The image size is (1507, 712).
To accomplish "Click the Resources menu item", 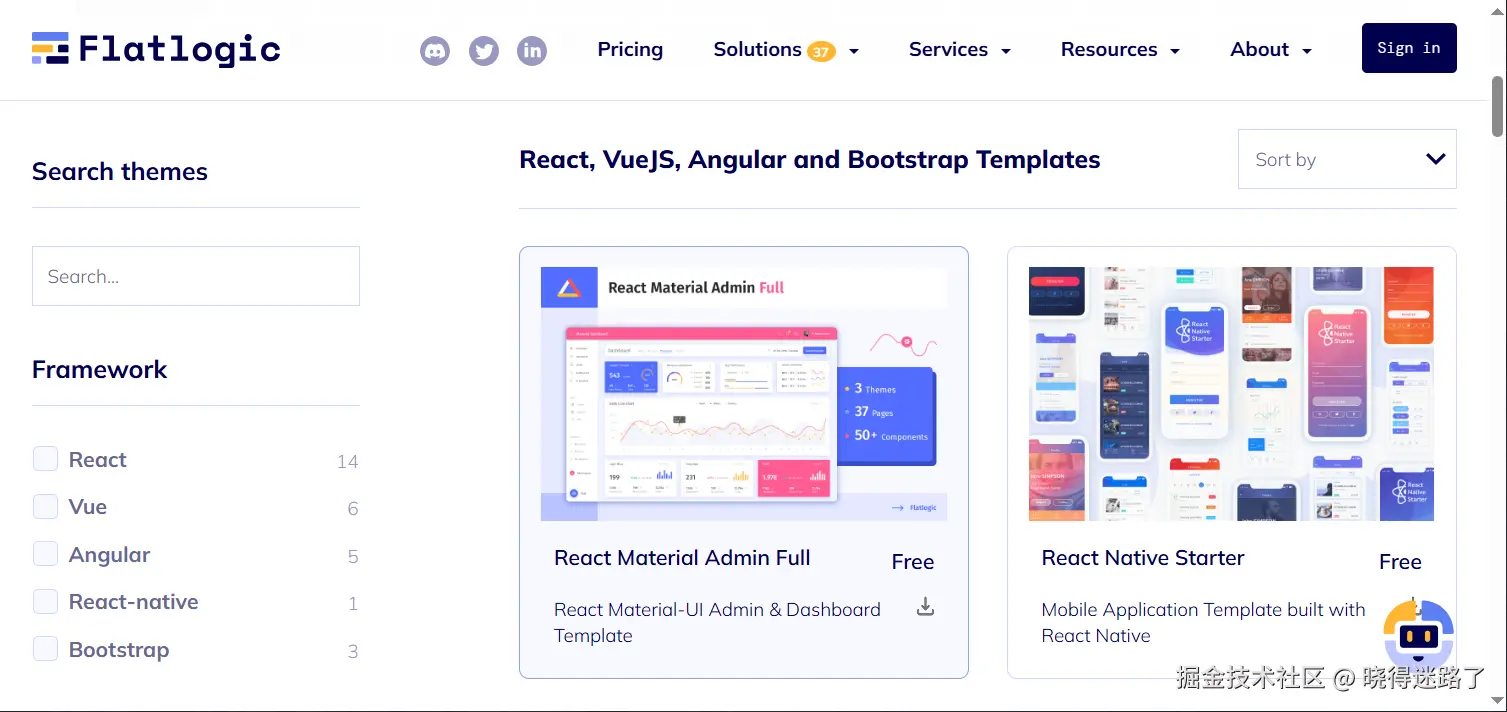I will point(1109,49).
